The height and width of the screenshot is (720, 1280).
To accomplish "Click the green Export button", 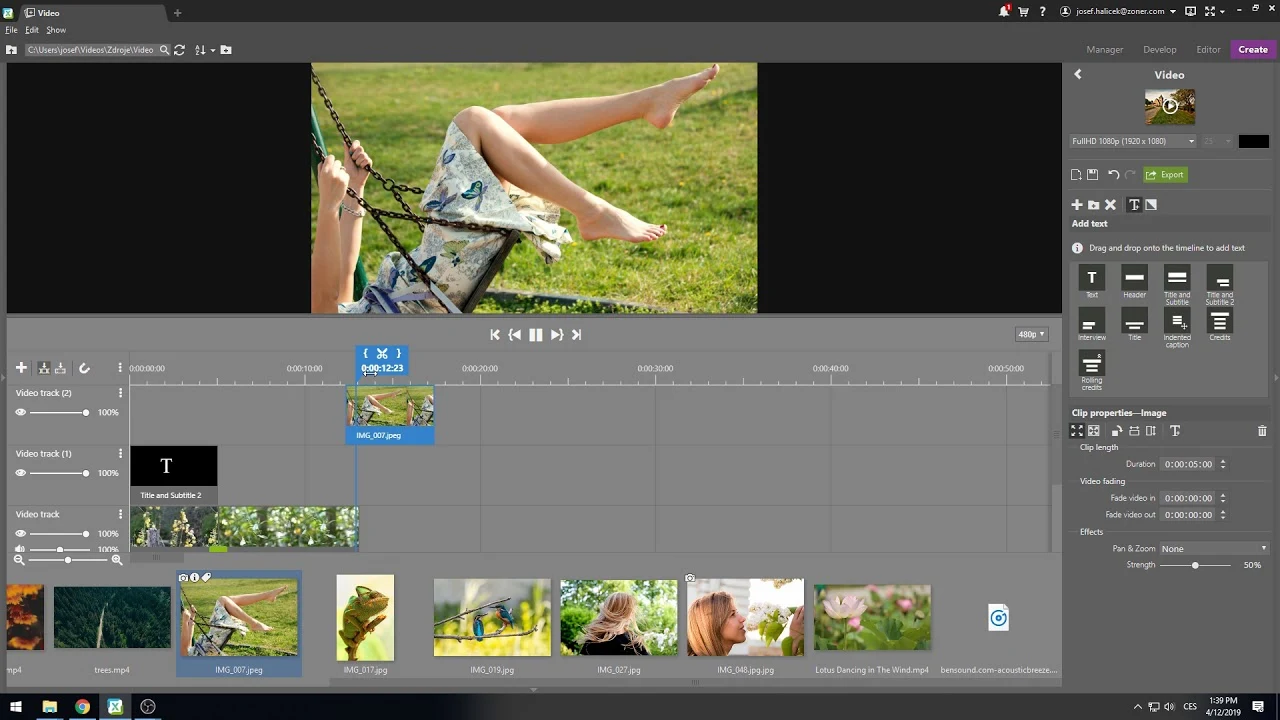I will tap(1165, 175).
